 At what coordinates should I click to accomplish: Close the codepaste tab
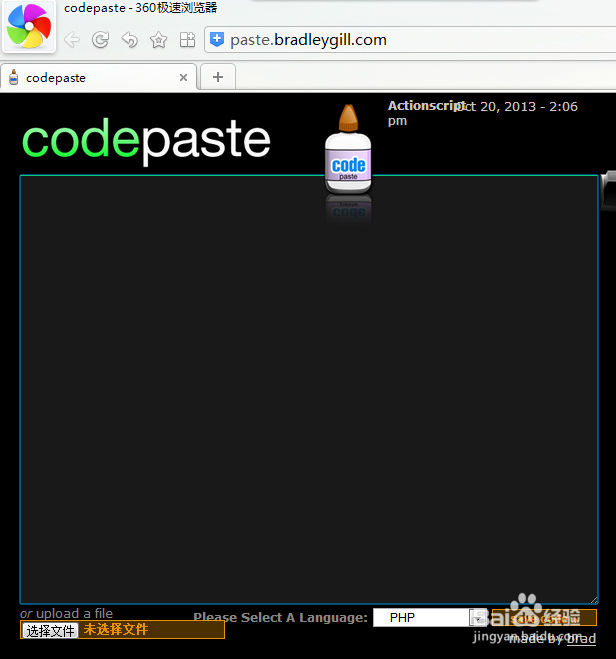183,77
